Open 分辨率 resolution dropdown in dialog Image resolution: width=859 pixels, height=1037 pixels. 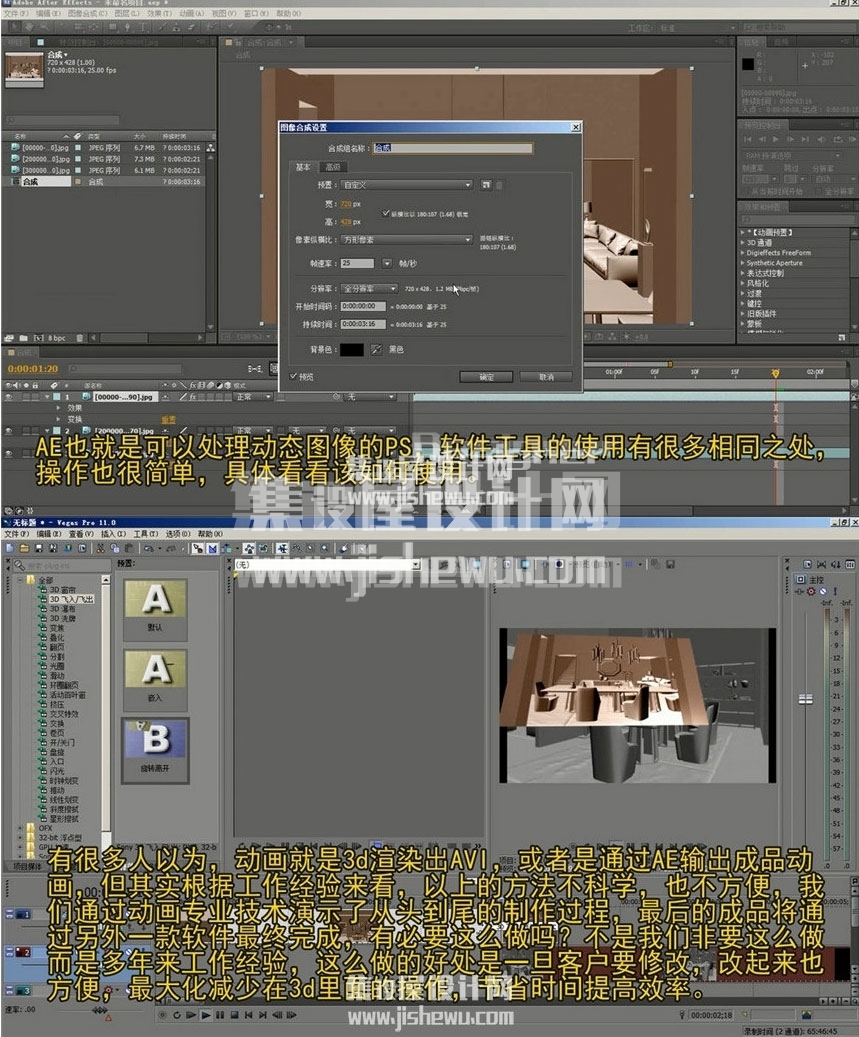[x=370, y=289]
